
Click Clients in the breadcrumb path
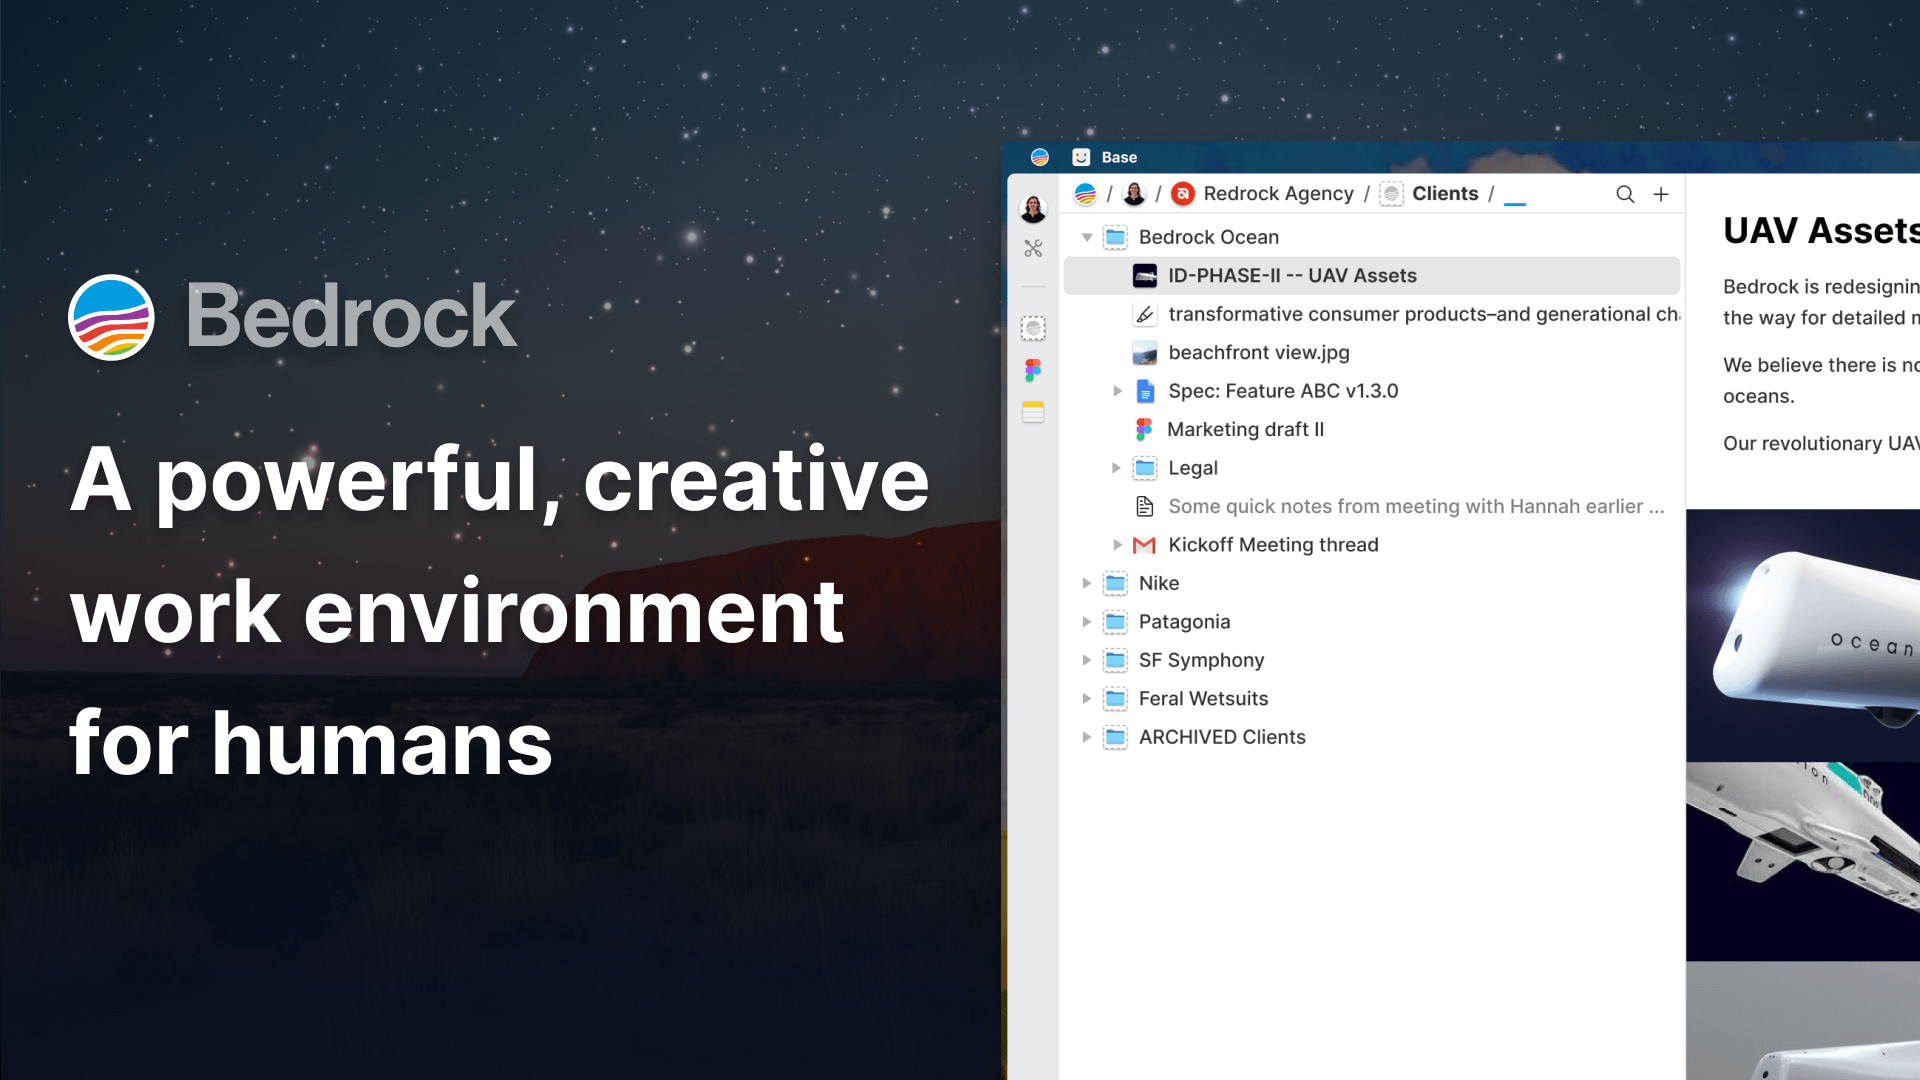(x=1444, y=194)
